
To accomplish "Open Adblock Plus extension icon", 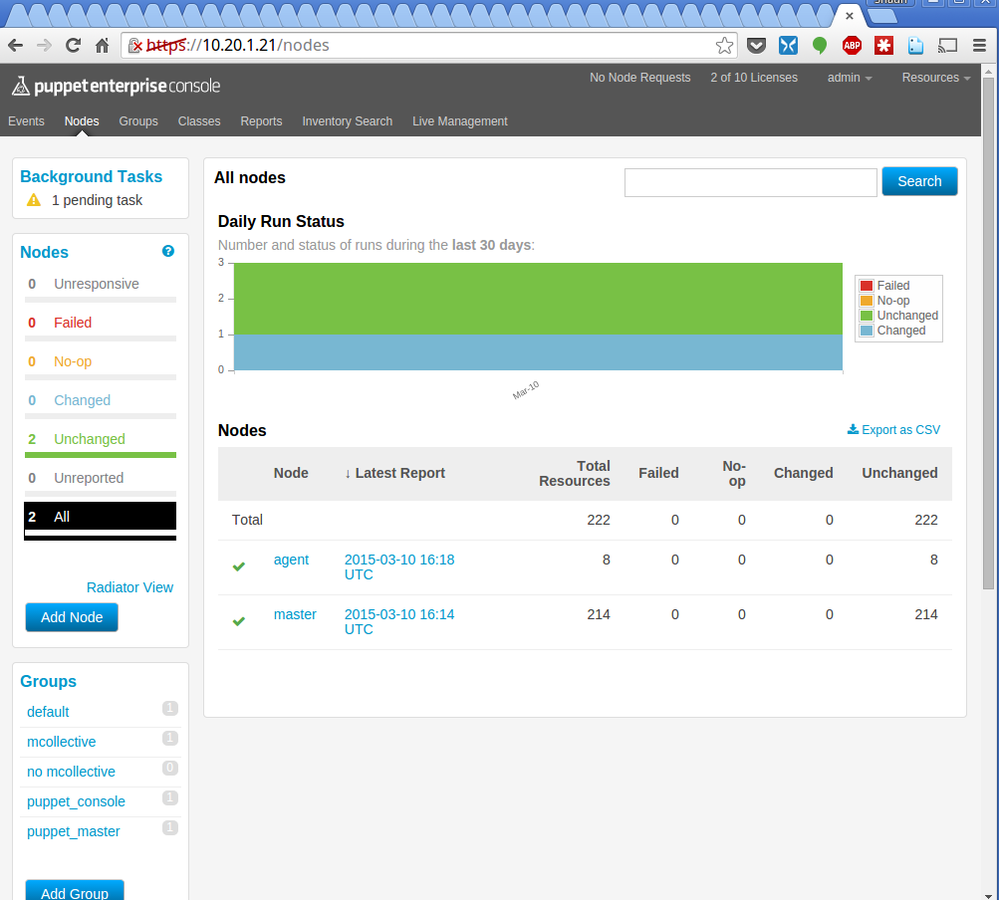I will point(852,45).
